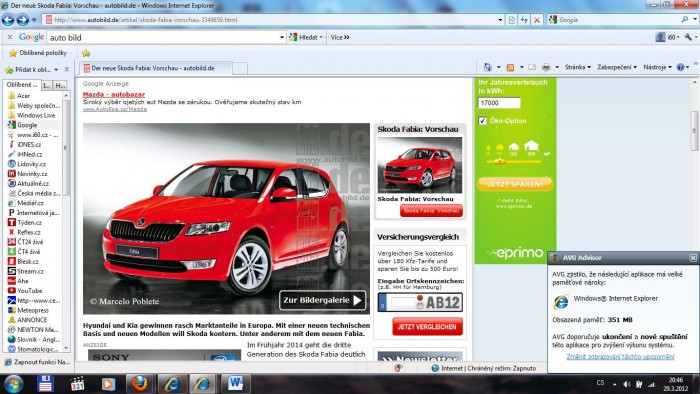
Task: Open the small Skoda Fabia Vorschau thumbnail
Action: click(420, 165)
